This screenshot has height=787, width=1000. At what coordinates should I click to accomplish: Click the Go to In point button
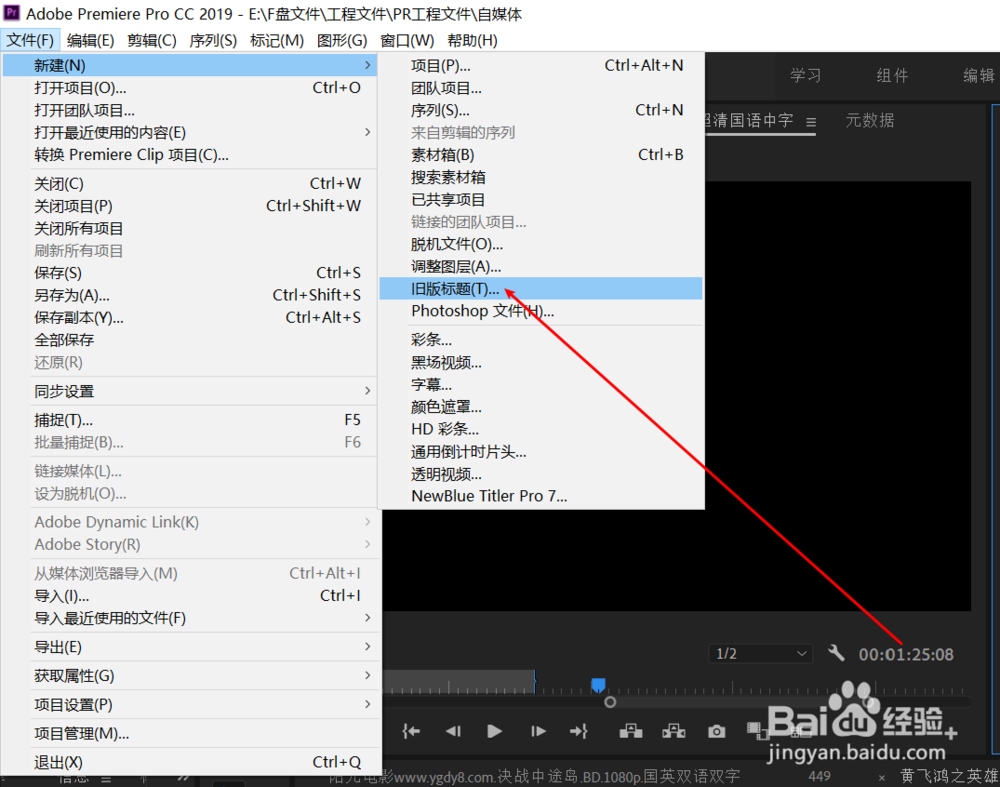tap(411, 731)
